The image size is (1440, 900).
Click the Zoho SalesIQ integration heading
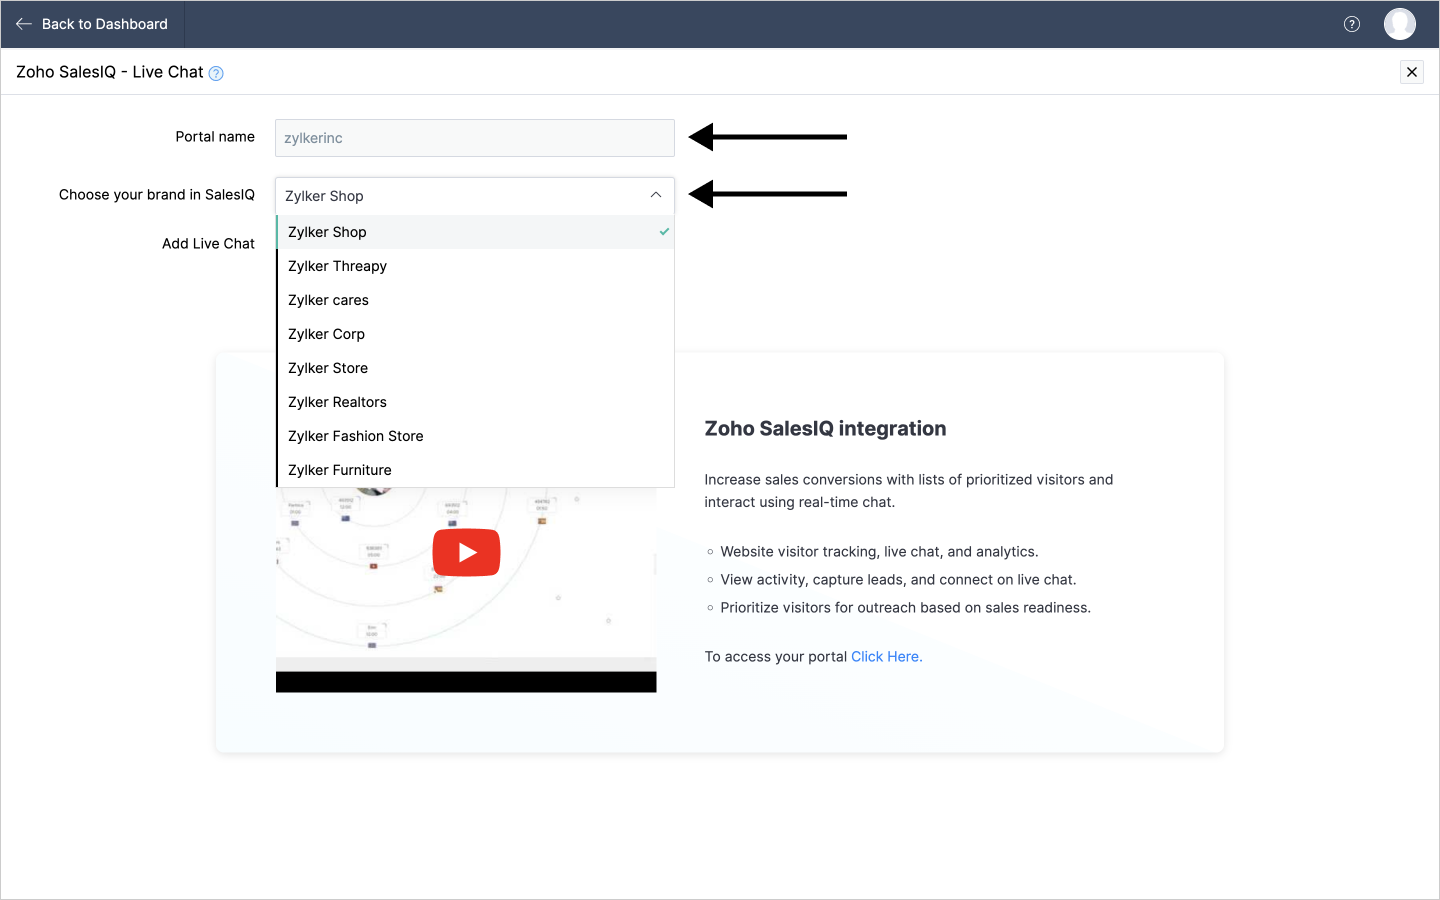(x=825, y=429)
